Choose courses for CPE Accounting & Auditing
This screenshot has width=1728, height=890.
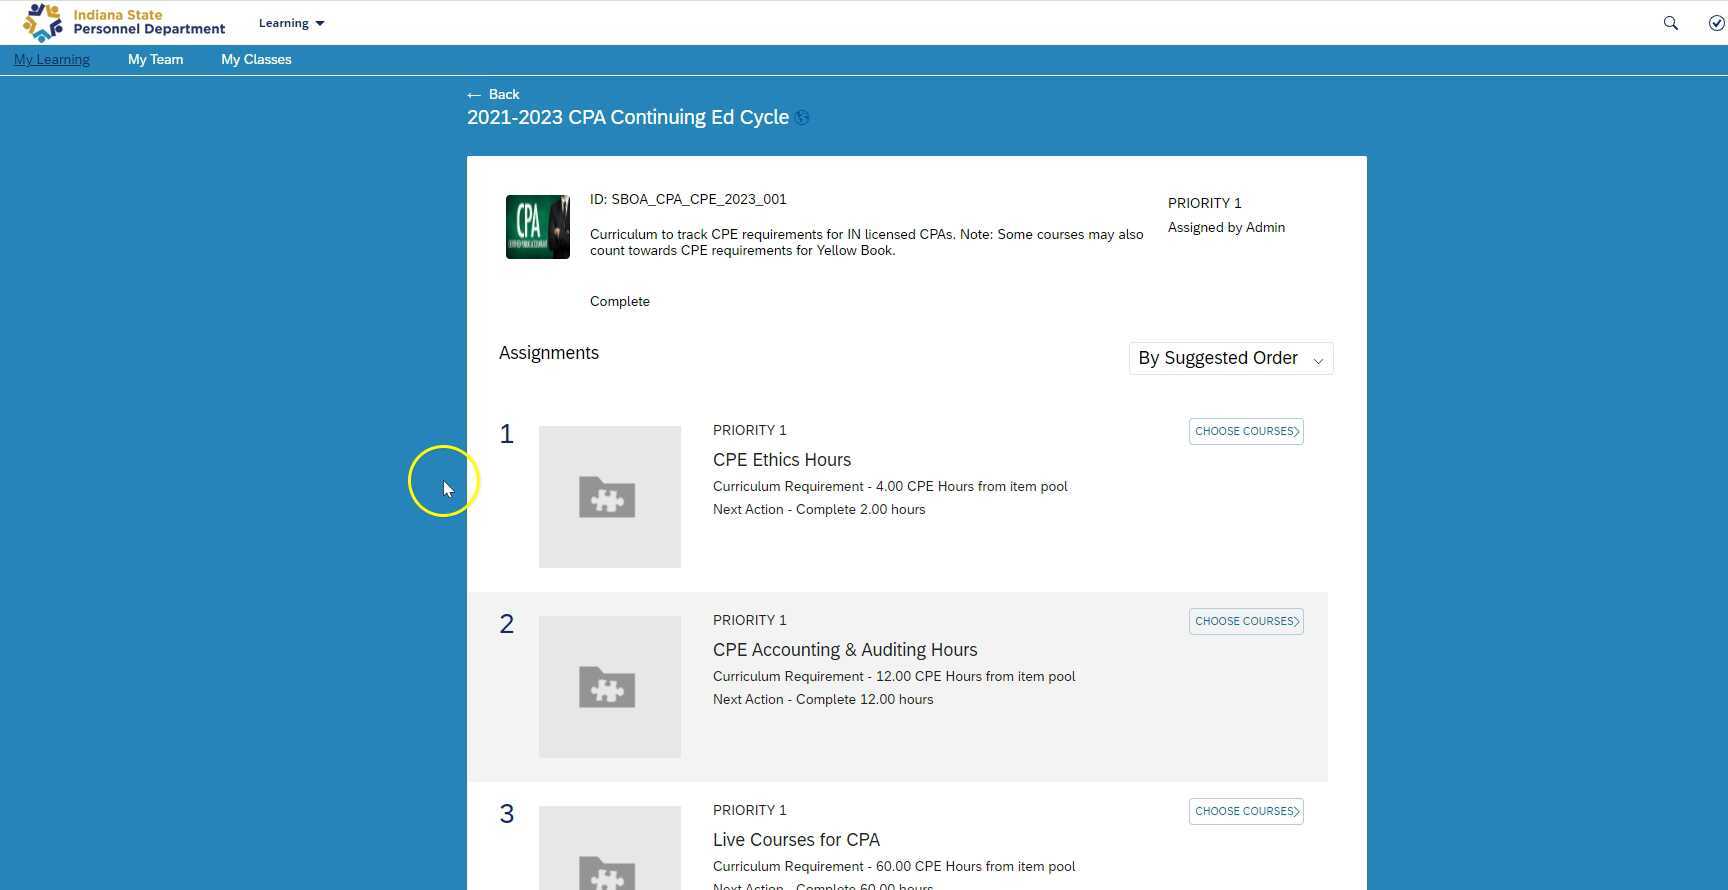(x=1245, y=621)
